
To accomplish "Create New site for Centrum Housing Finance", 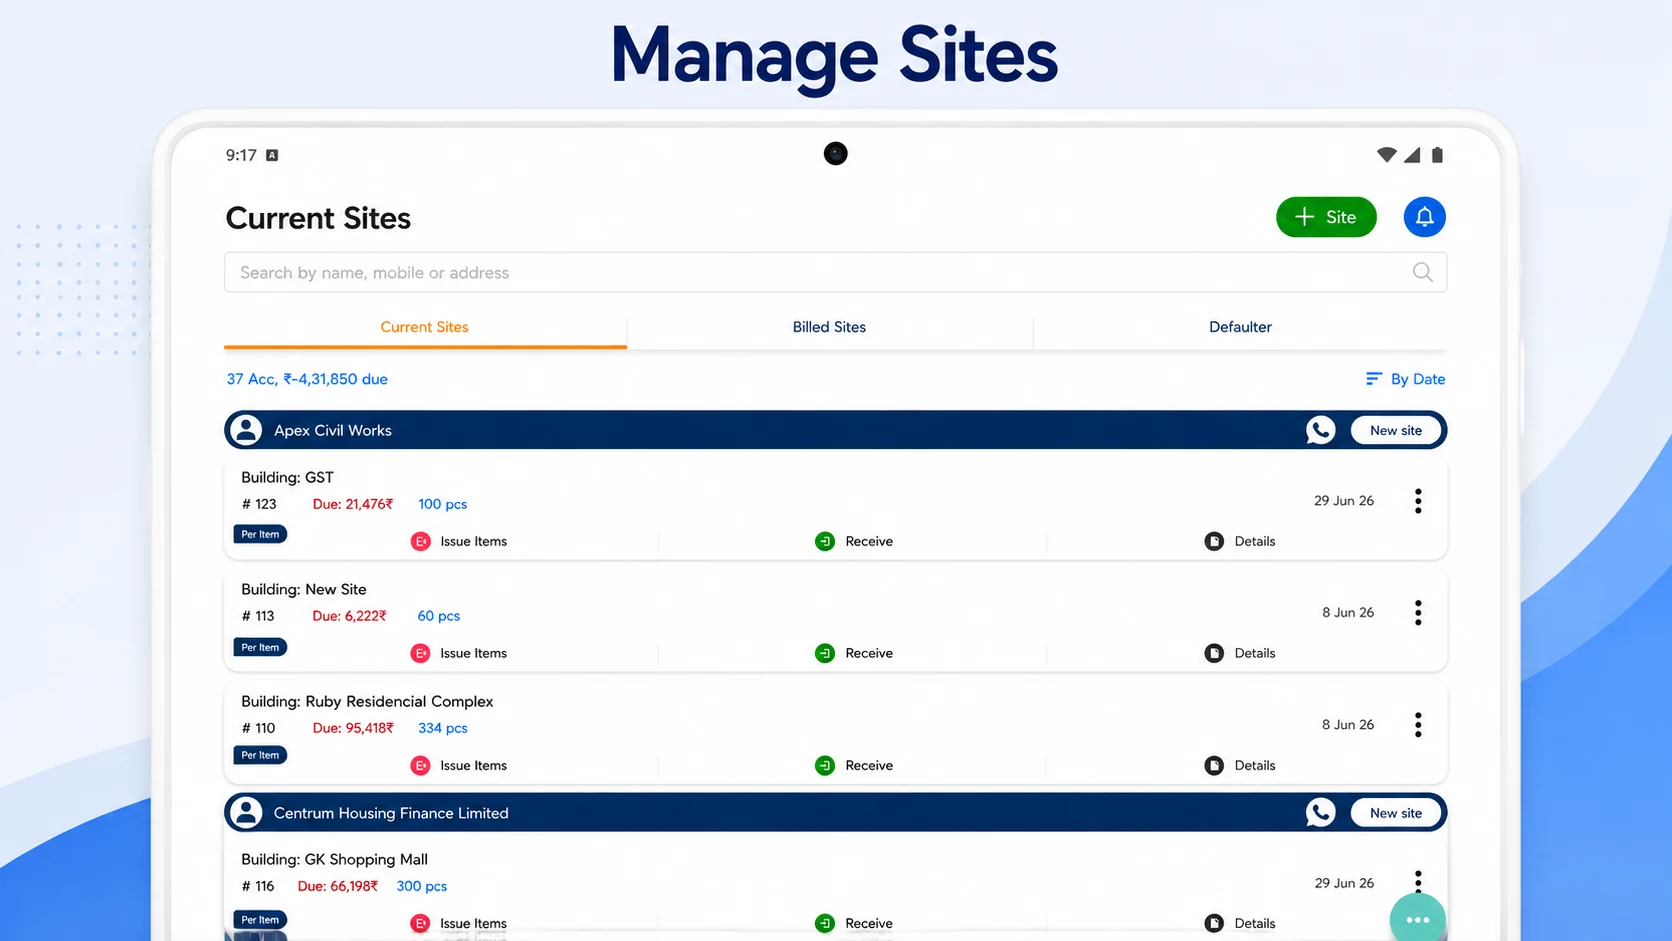I will (x=1396, y=813).
